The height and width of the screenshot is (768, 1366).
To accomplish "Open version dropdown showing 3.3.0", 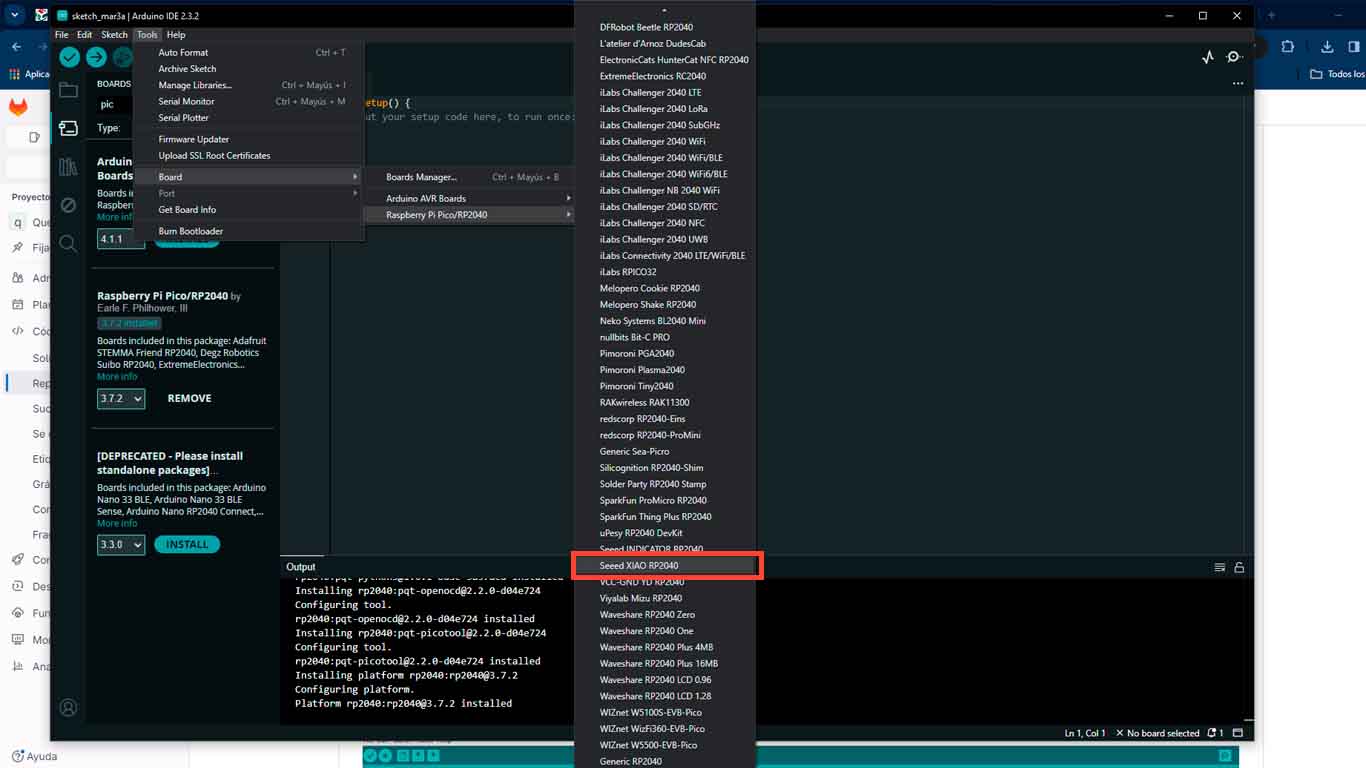I will tap(121, 545).
